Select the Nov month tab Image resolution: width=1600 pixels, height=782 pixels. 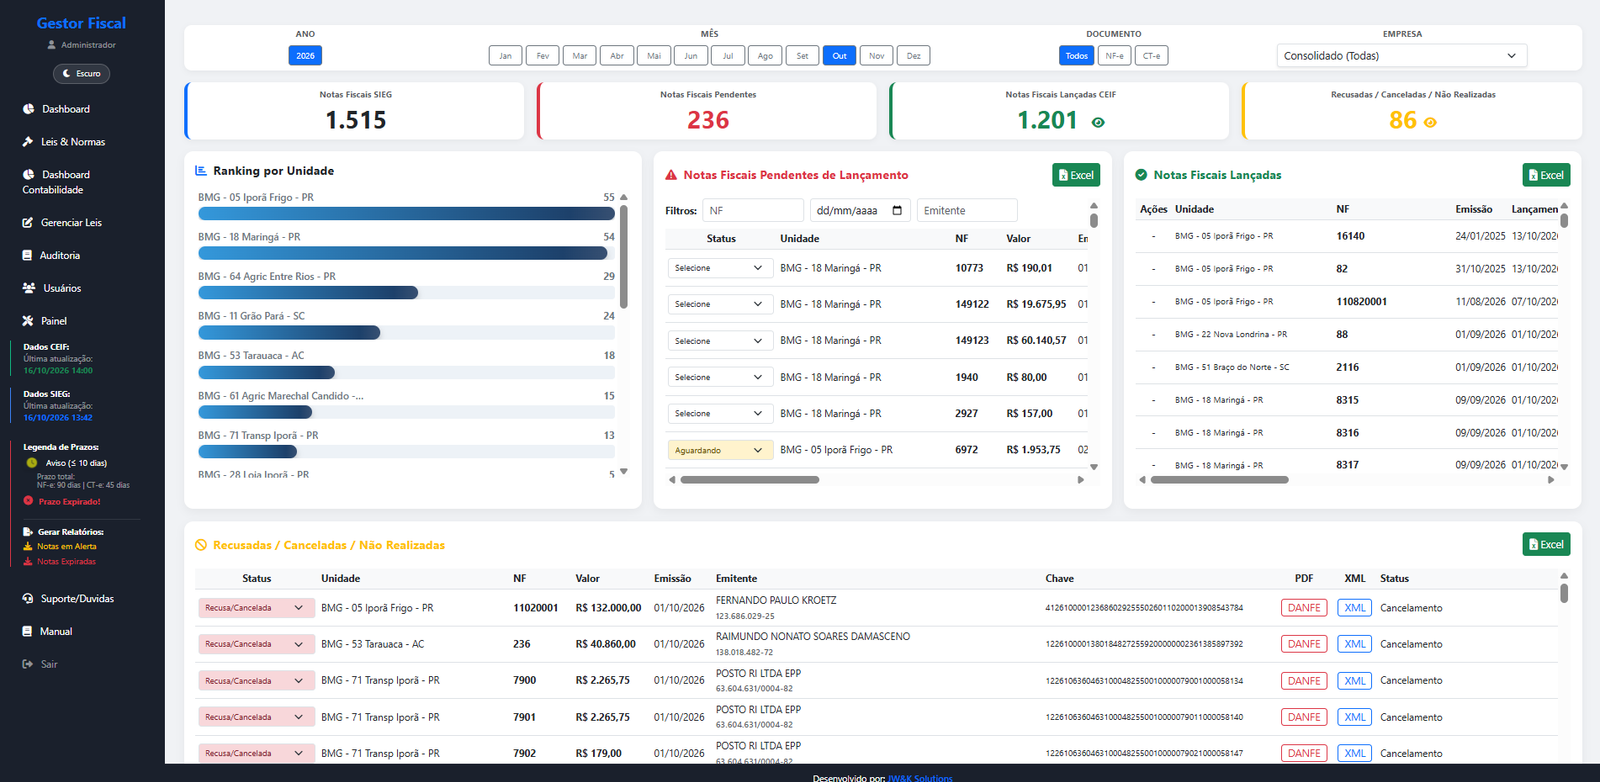(x=876, y=56)
